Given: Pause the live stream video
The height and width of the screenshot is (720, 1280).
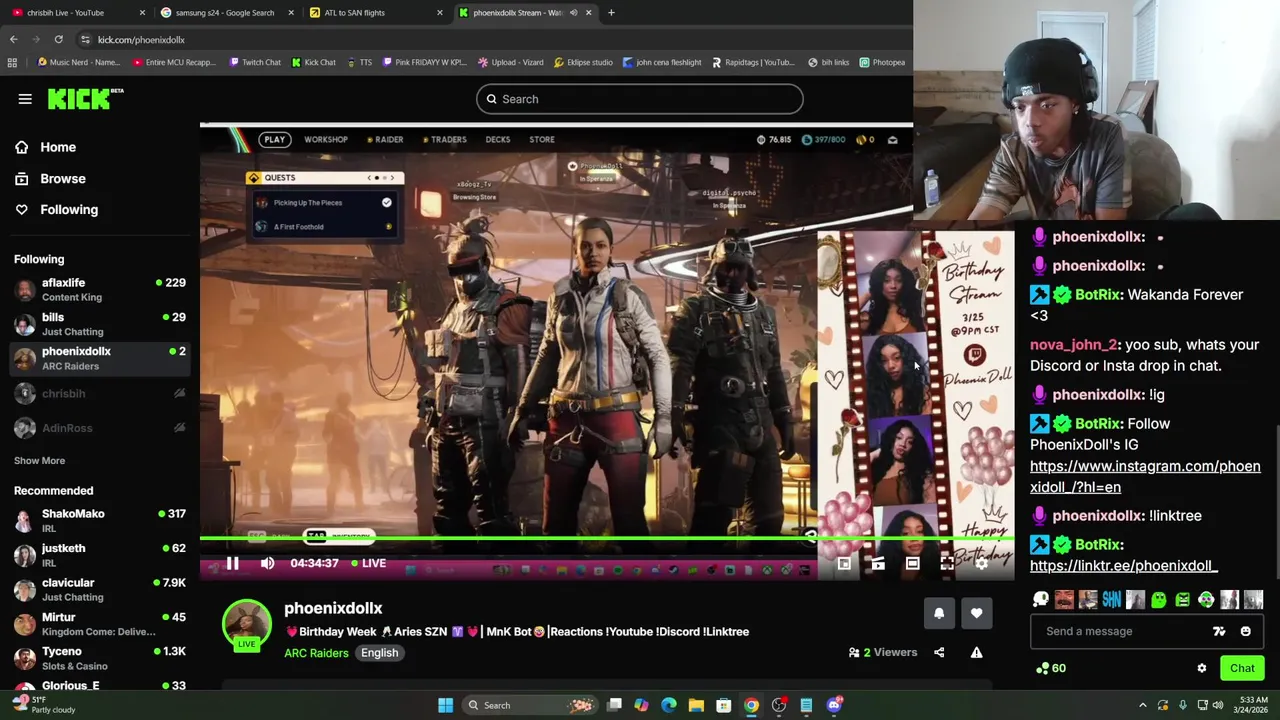Looking at the screenshot, I should [232, 563].
